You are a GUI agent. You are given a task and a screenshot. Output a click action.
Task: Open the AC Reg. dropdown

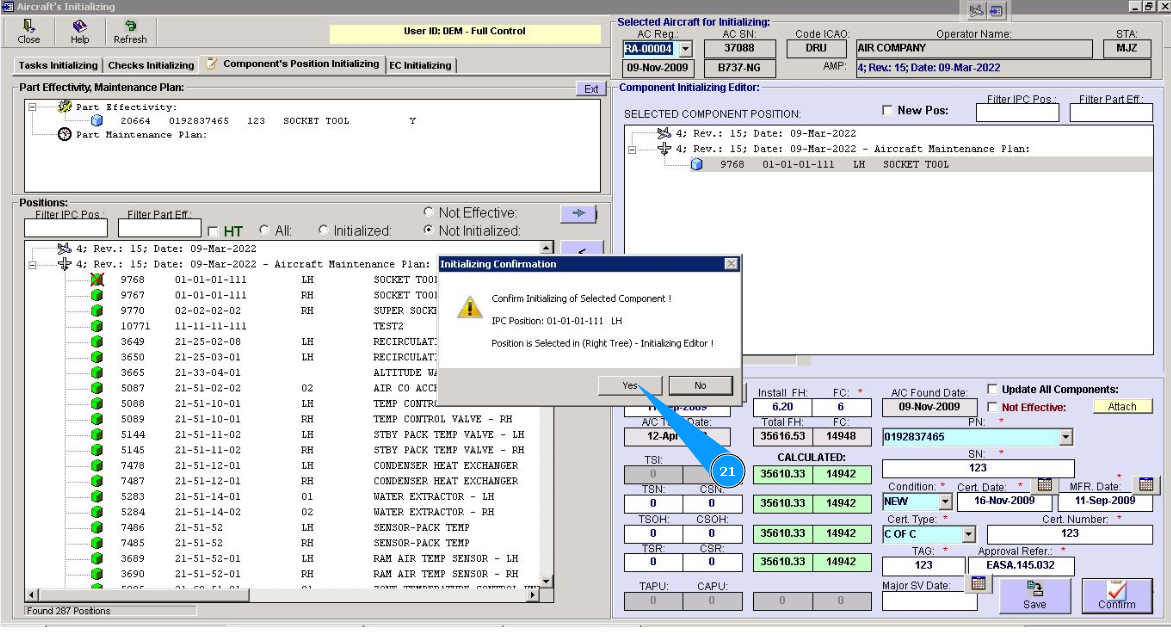685,48
